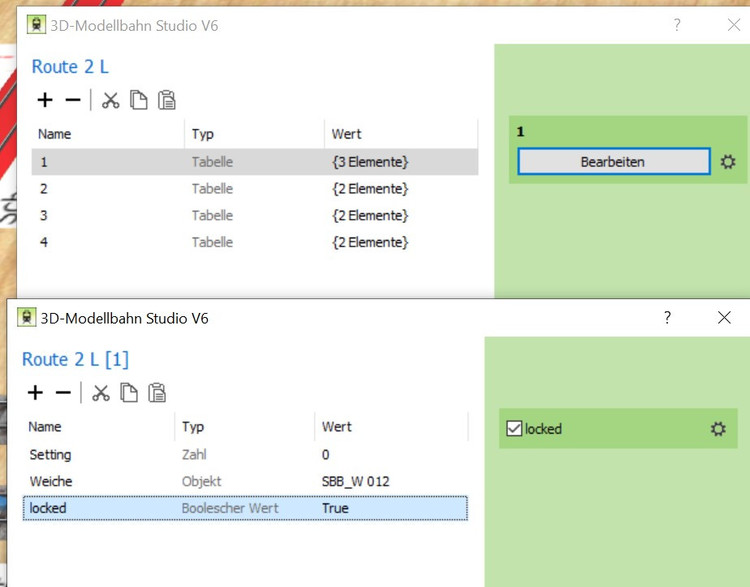Viewport: 750px width, 587px height.
Task: Cut selection with scissors in Route 2 L [1] window
Action: tap(101, 393)
